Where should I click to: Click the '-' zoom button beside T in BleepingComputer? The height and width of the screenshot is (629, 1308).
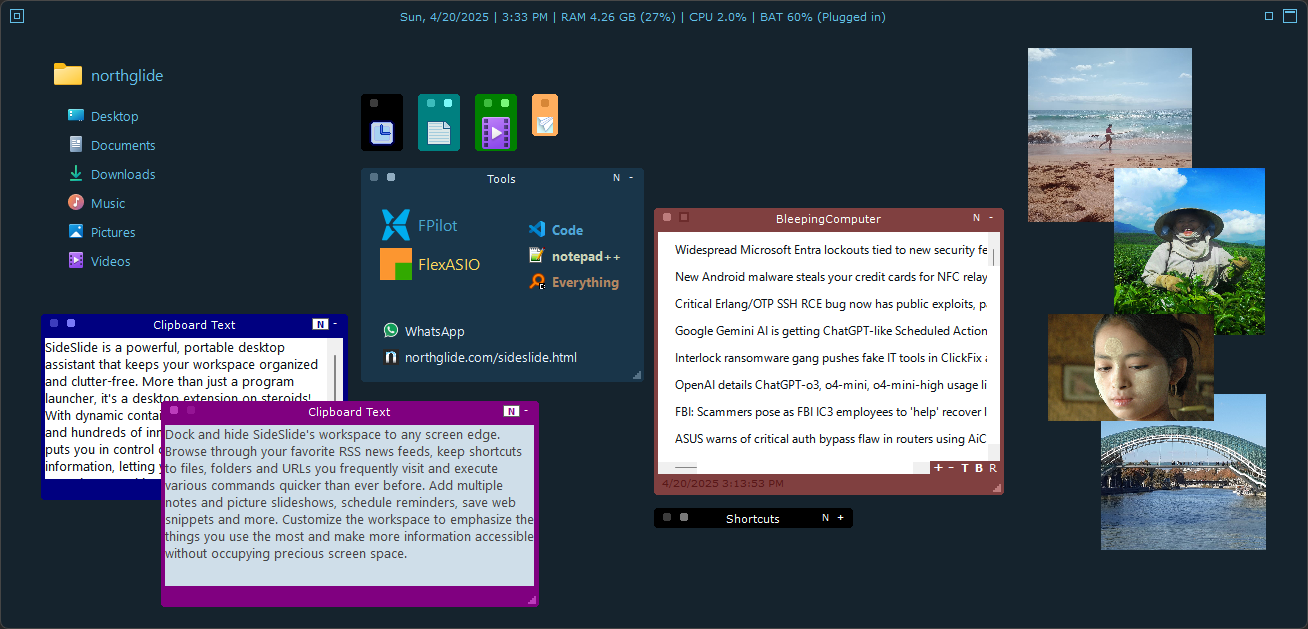(951, 468)
